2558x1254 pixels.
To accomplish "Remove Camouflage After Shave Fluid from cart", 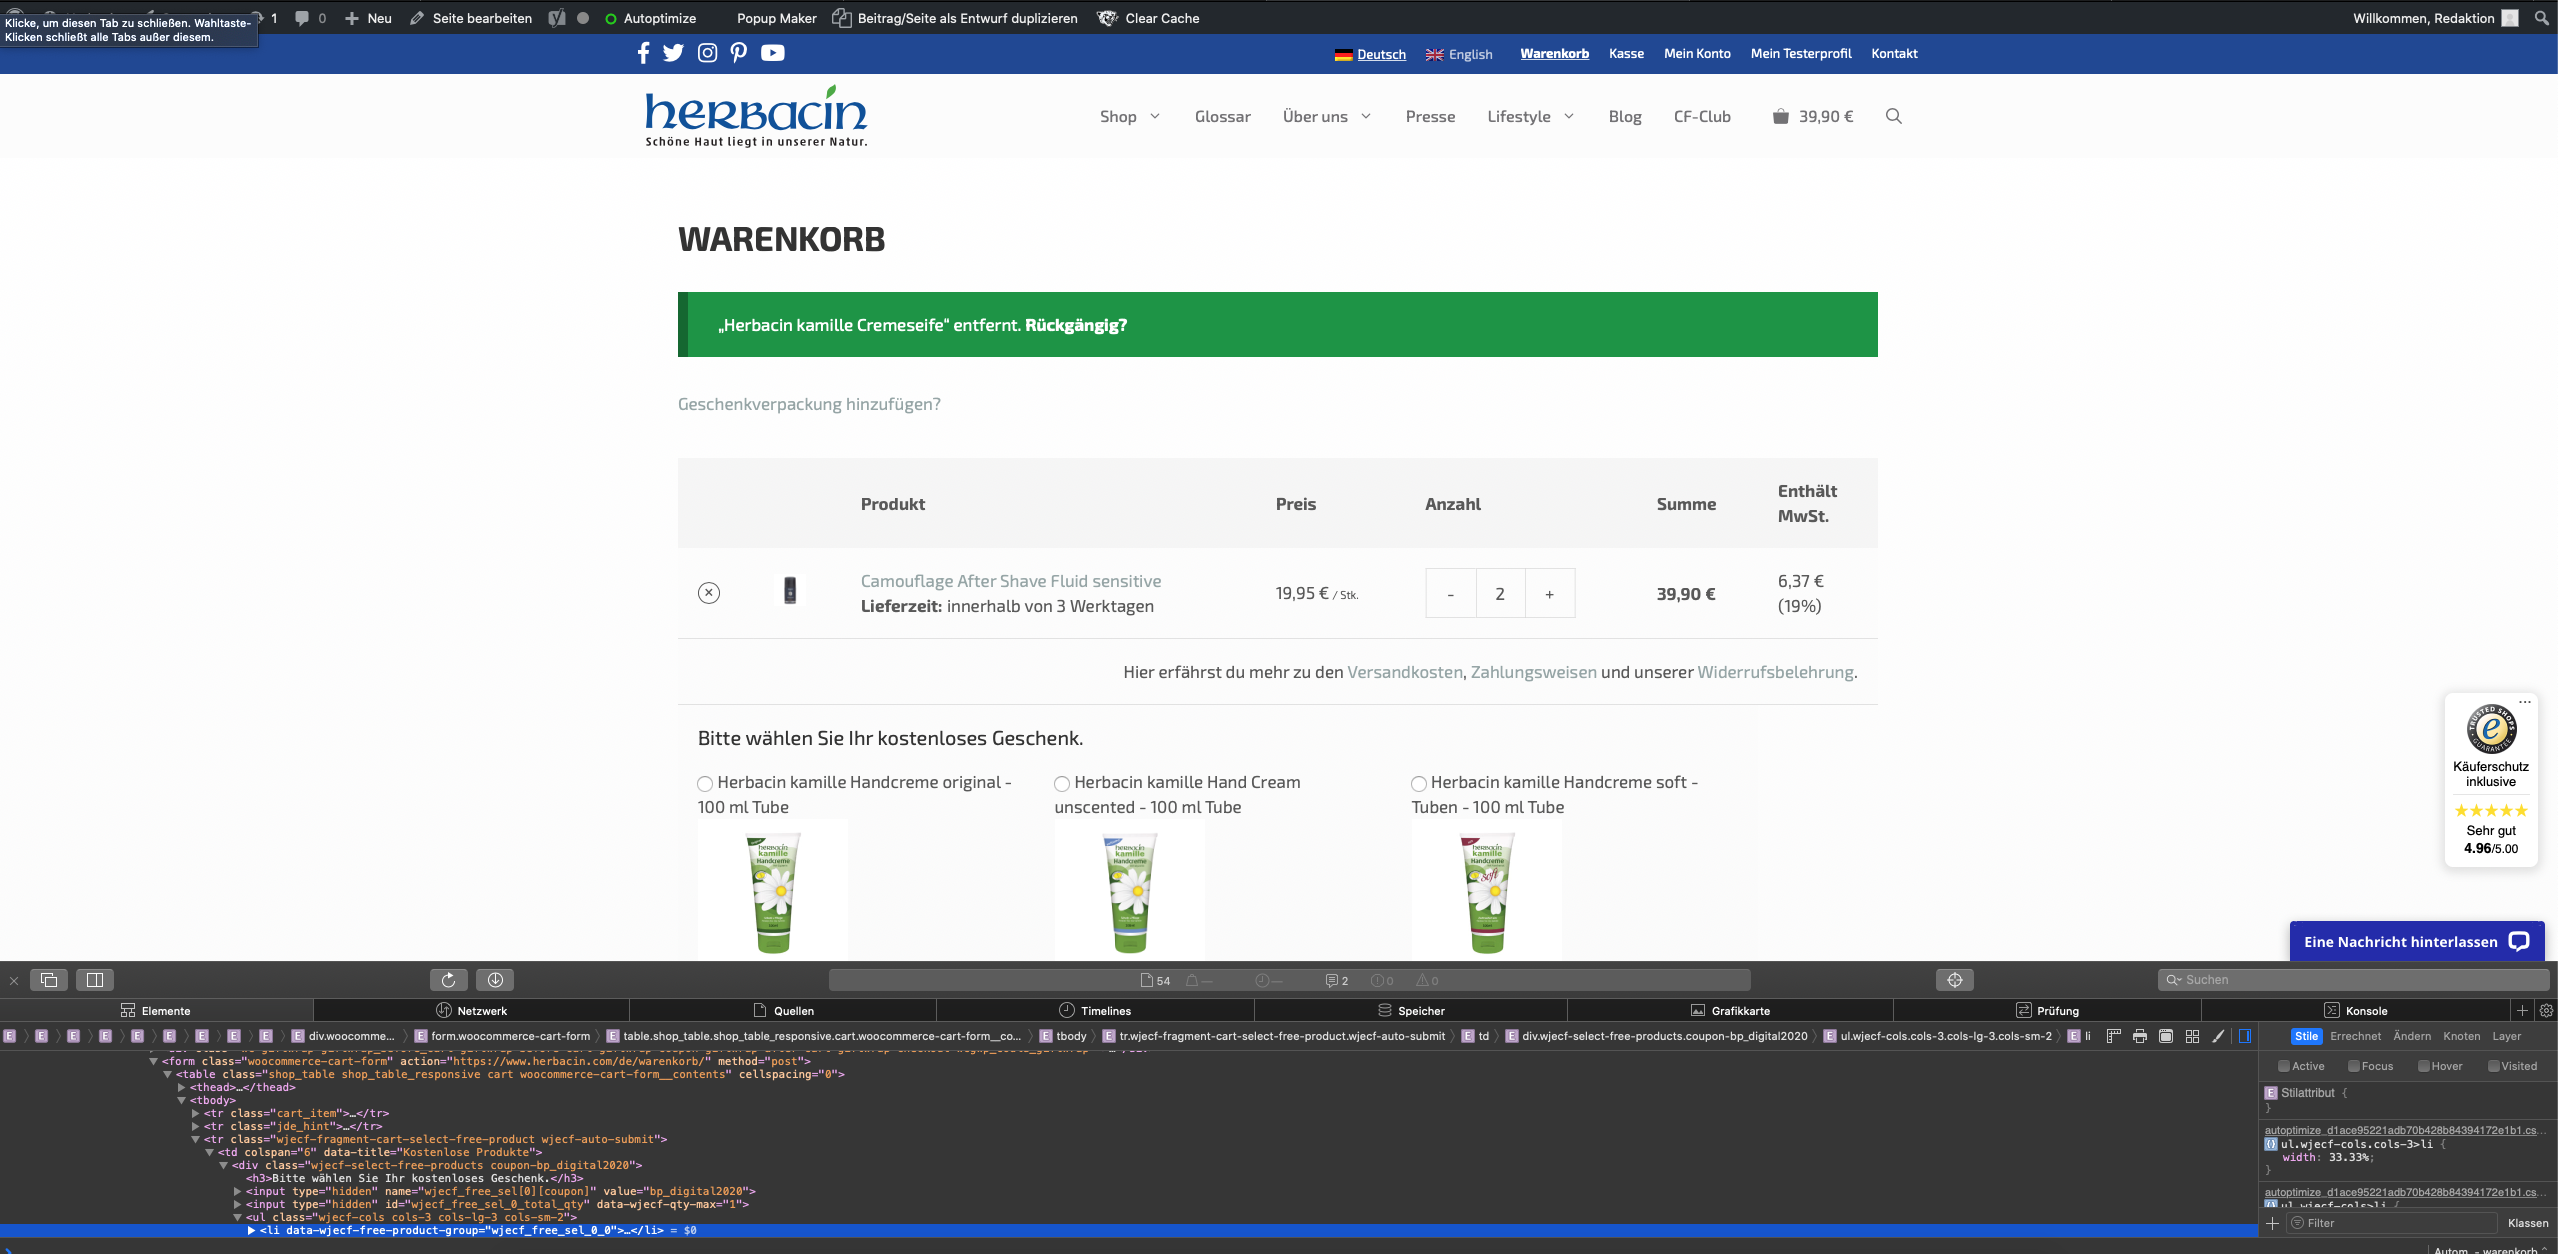I will pos(708,593).
